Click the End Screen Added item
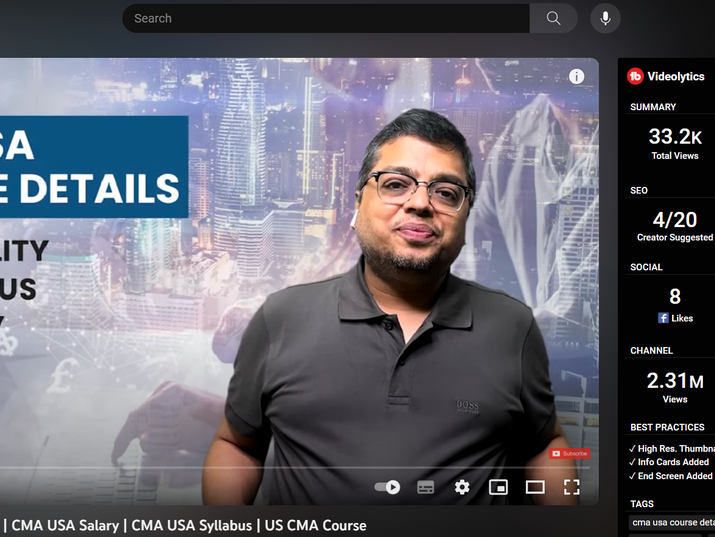 click(670, 476)
